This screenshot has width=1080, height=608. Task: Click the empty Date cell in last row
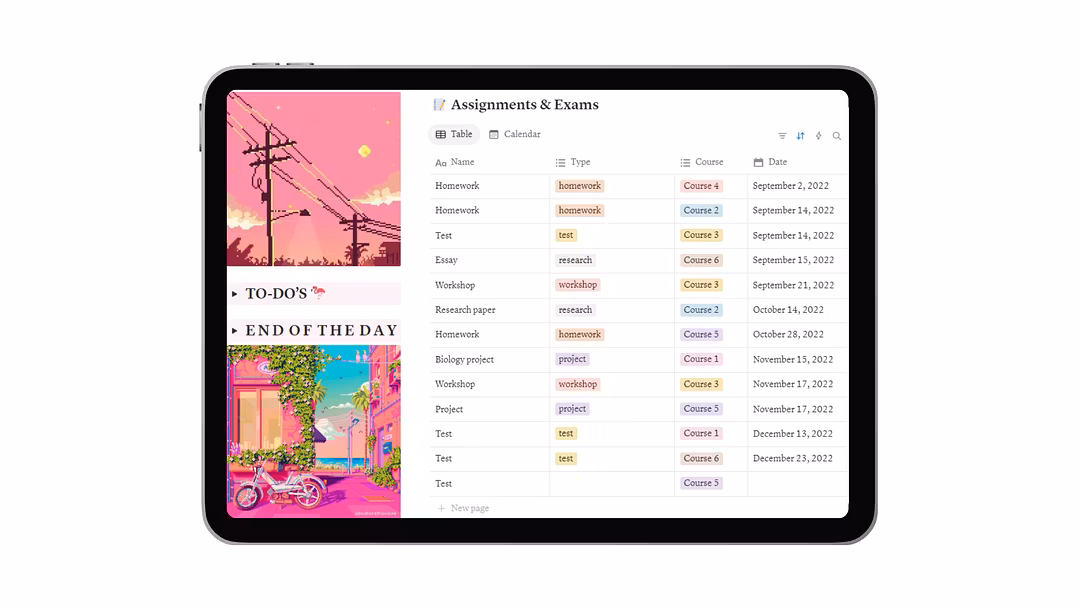797,484
